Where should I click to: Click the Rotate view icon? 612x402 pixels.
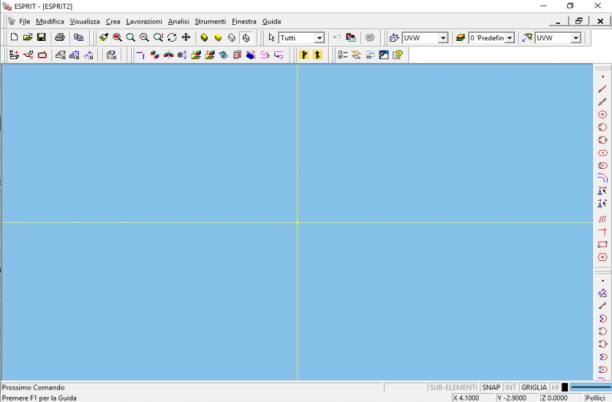pos(172,37)
